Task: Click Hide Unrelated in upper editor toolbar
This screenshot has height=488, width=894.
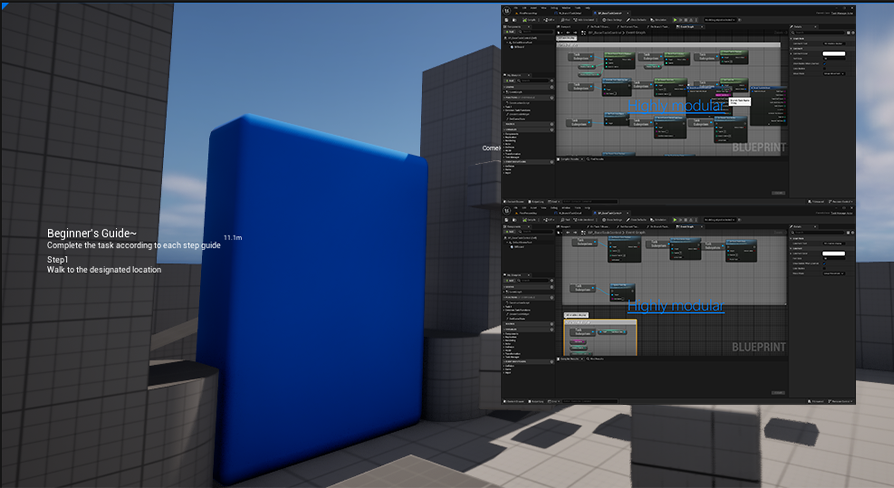Action: pos(584,20)
